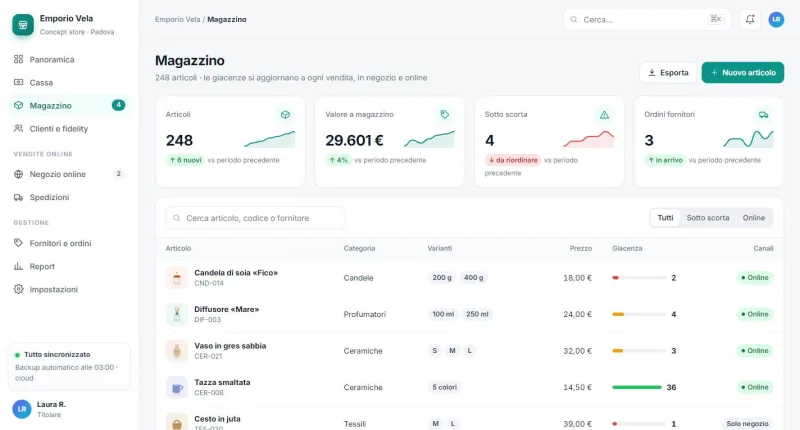This screenshot has height=430, width=800.
Task: Click the Solo negozio badge for Cesto in juta
Action: [747, 424]
